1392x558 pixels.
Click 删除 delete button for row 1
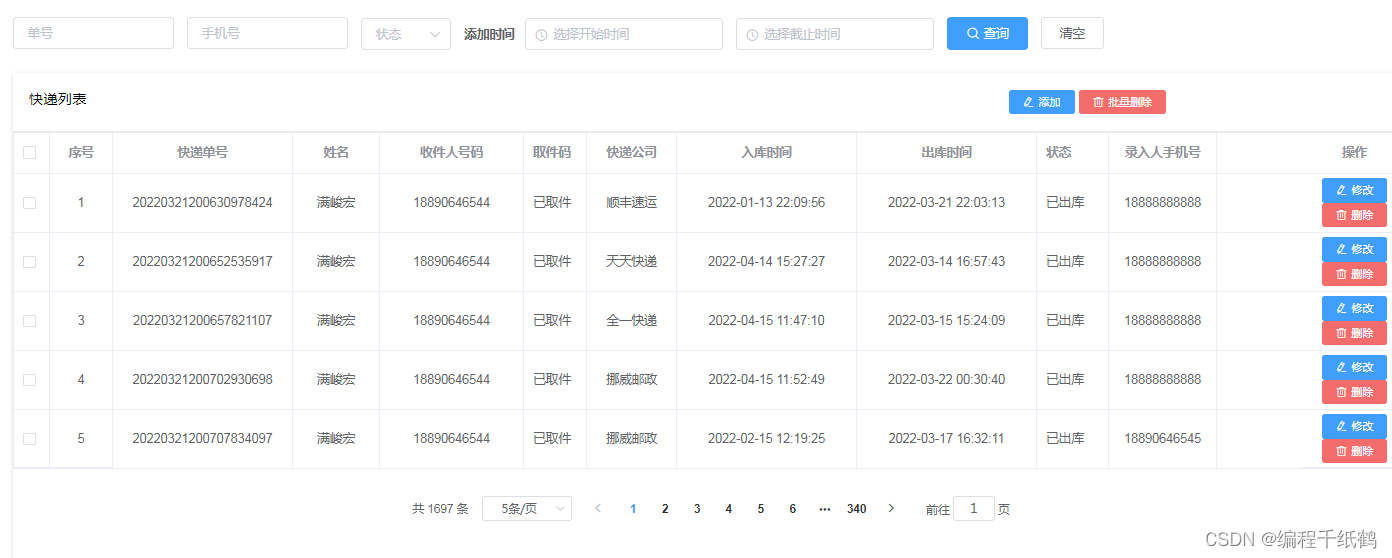point(1354,215)
